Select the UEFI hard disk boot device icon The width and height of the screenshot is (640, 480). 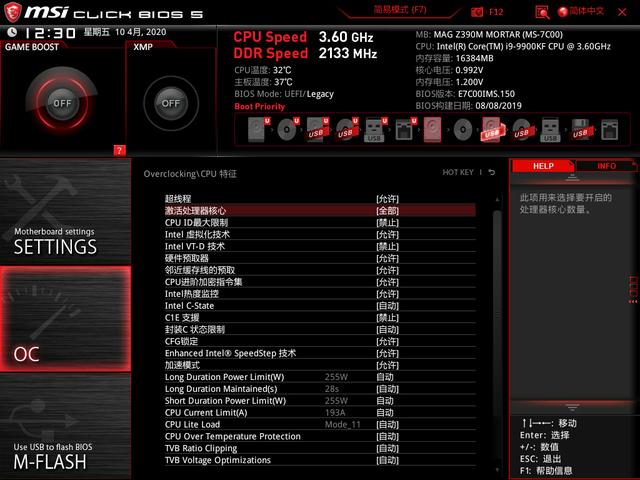pos(259,130)
